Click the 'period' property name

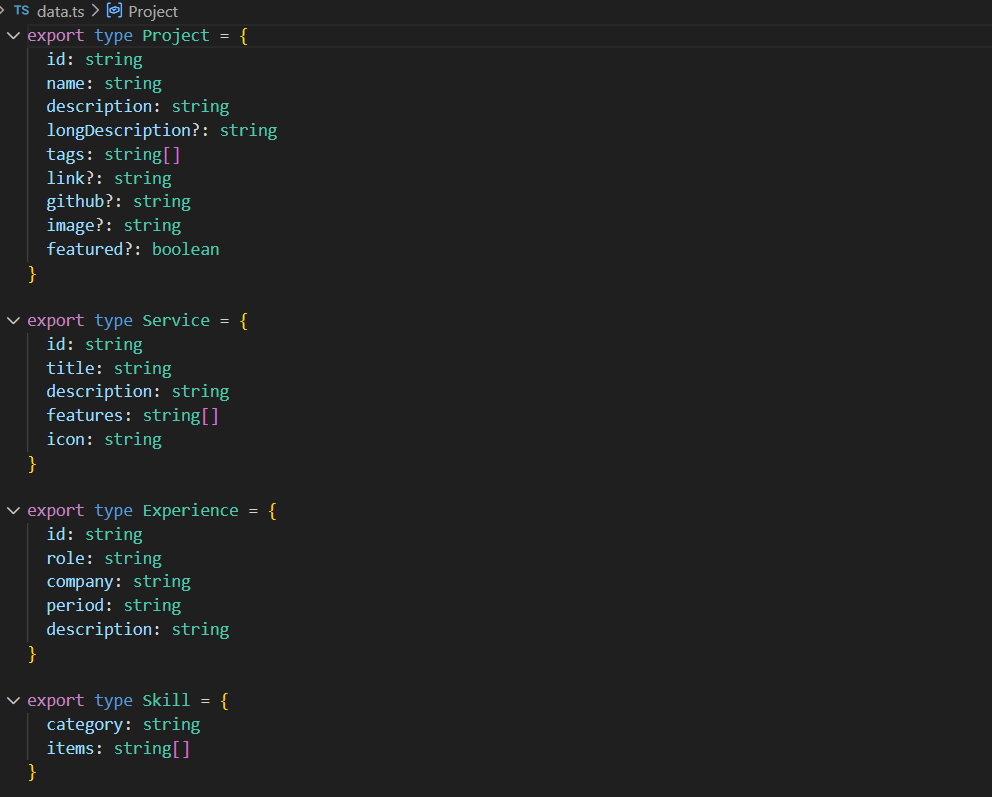(75, 606)
